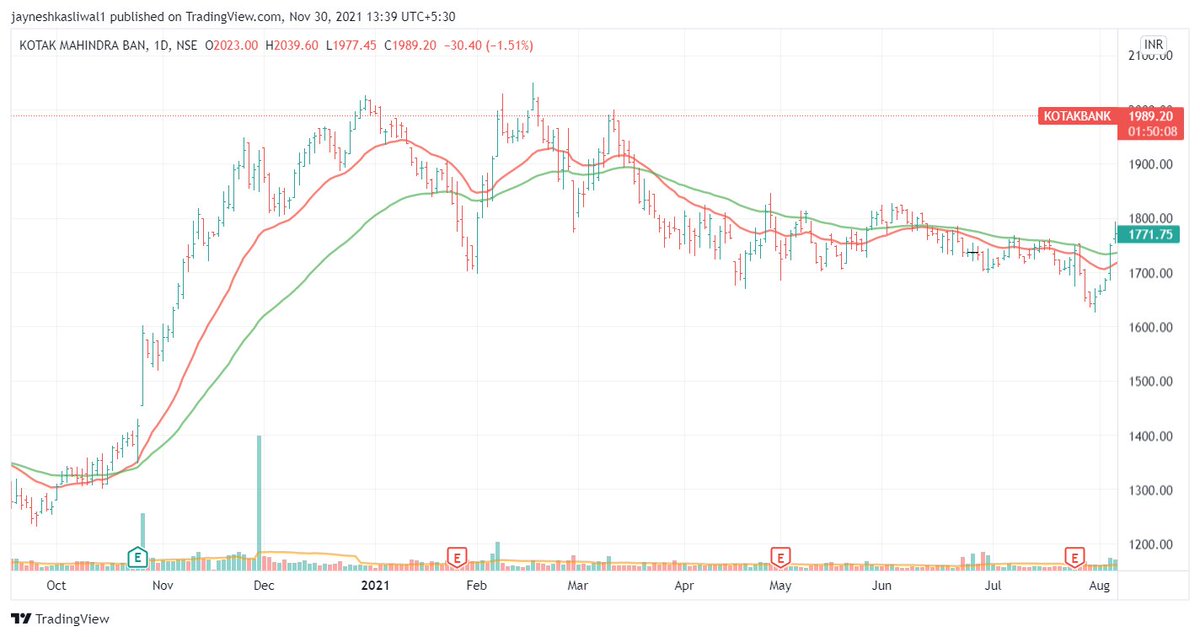
Task: Click the KOTAK MAHINDRA BAN symbol title
Action: coord(82,46)
